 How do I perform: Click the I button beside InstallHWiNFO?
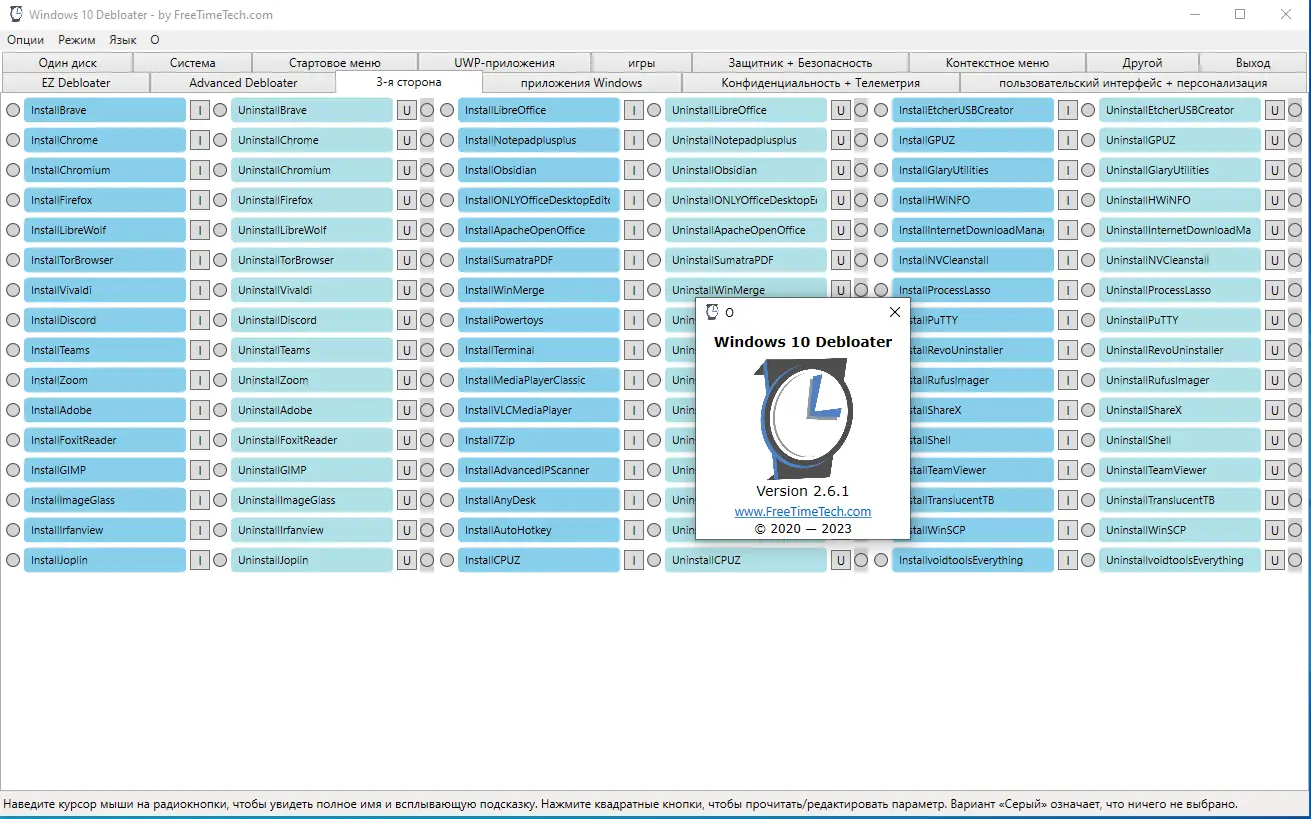tap(1067, 200)
